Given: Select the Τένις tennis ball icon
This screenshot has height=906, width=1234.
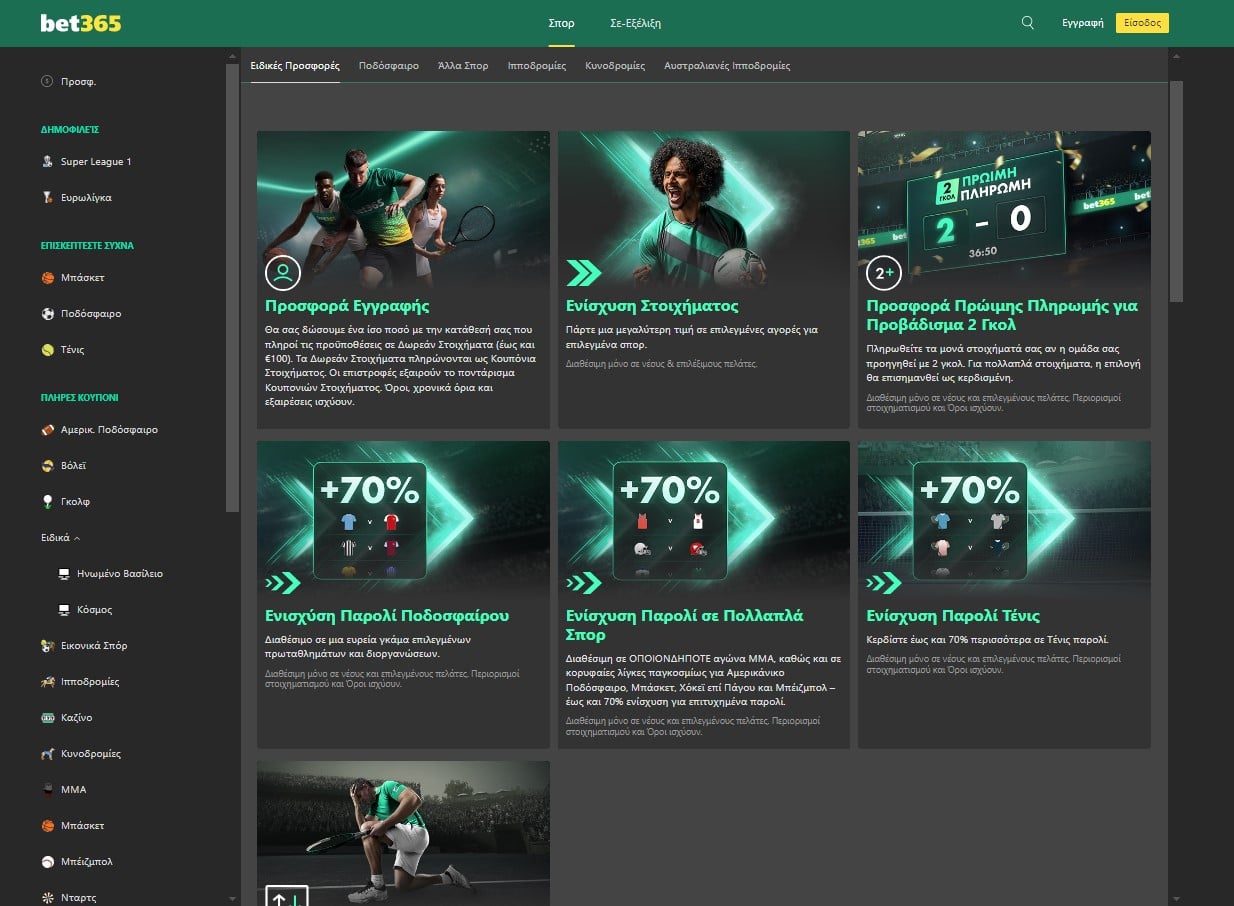Looking at the screenshot, I should pyautogui.click(x=47, y=350).
